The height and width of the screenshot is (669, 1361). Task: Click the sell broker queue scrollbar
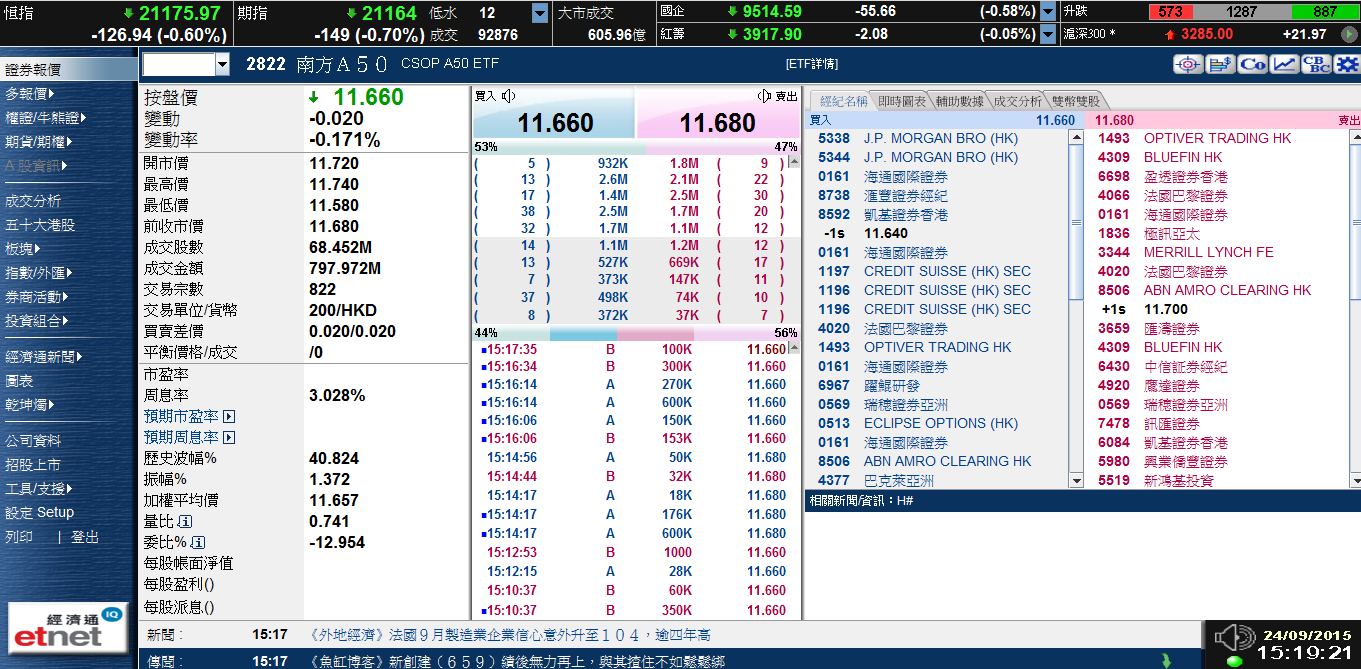coord(1354,310)
